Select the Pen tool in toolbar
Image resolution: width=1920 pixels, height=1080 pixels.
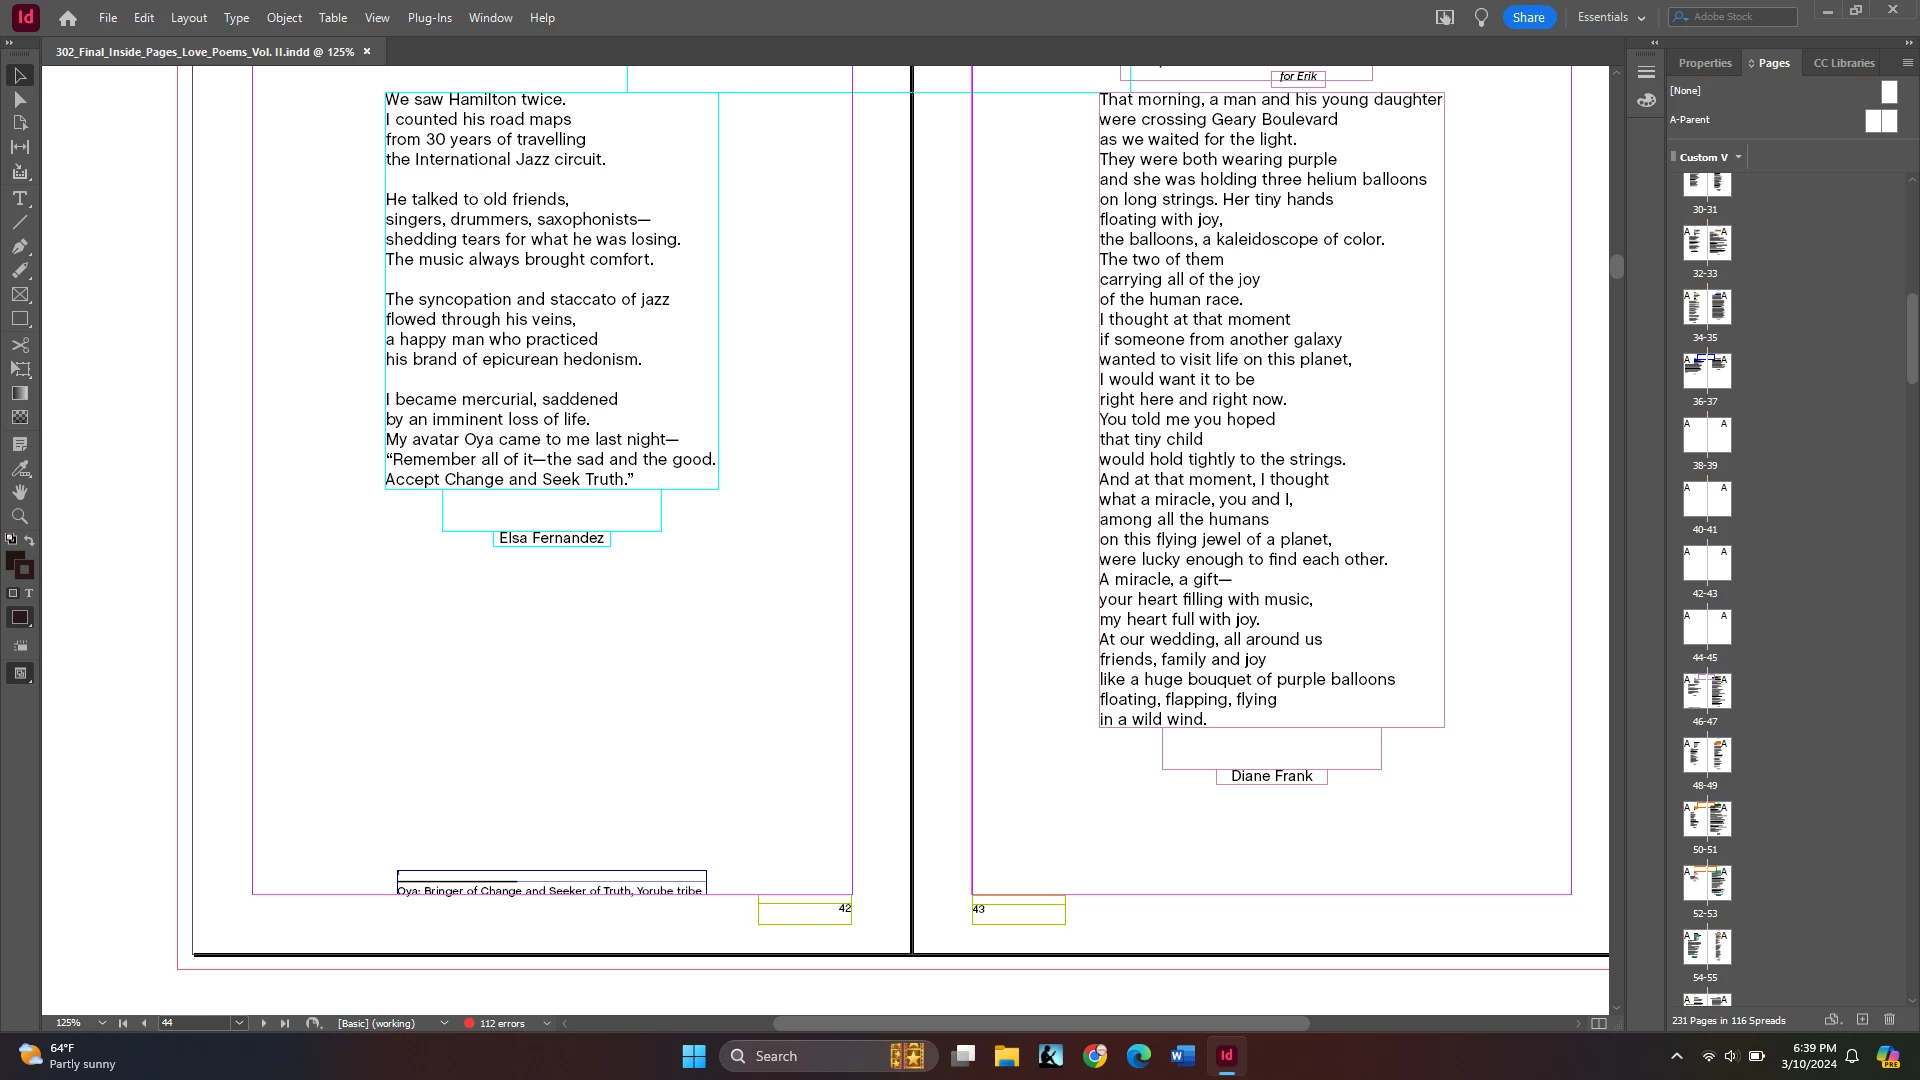click(x=19, y=246)
